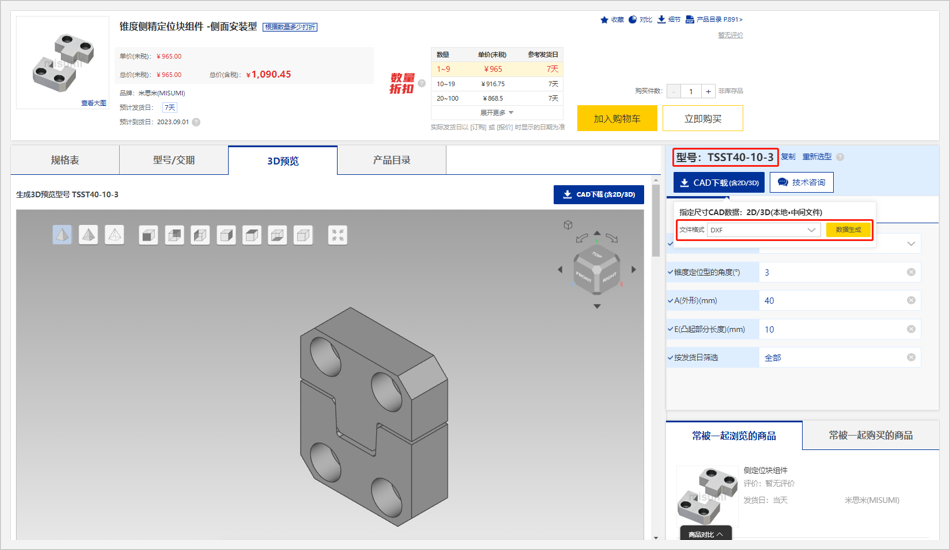Expand the dropdown chevron behind the CAD popup

click(x=911, y=243)
